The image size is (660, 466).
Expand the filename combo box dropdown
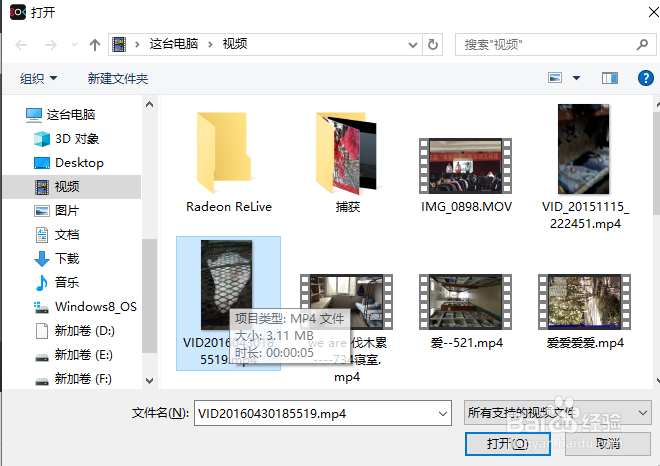(443, 413)
